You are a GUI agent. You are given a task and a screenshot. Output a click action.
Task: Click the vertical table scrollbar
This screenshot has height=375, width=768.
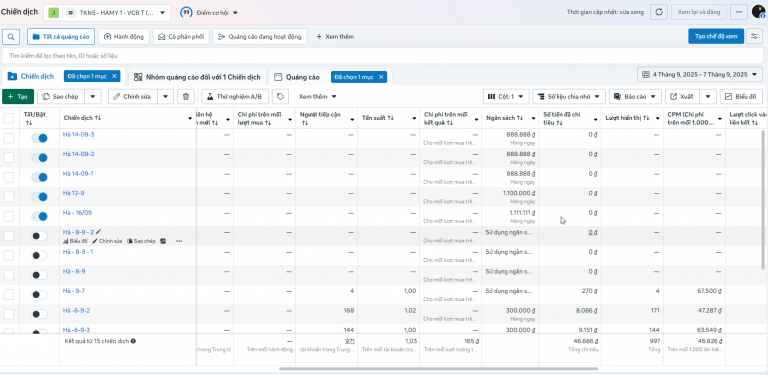764,199
